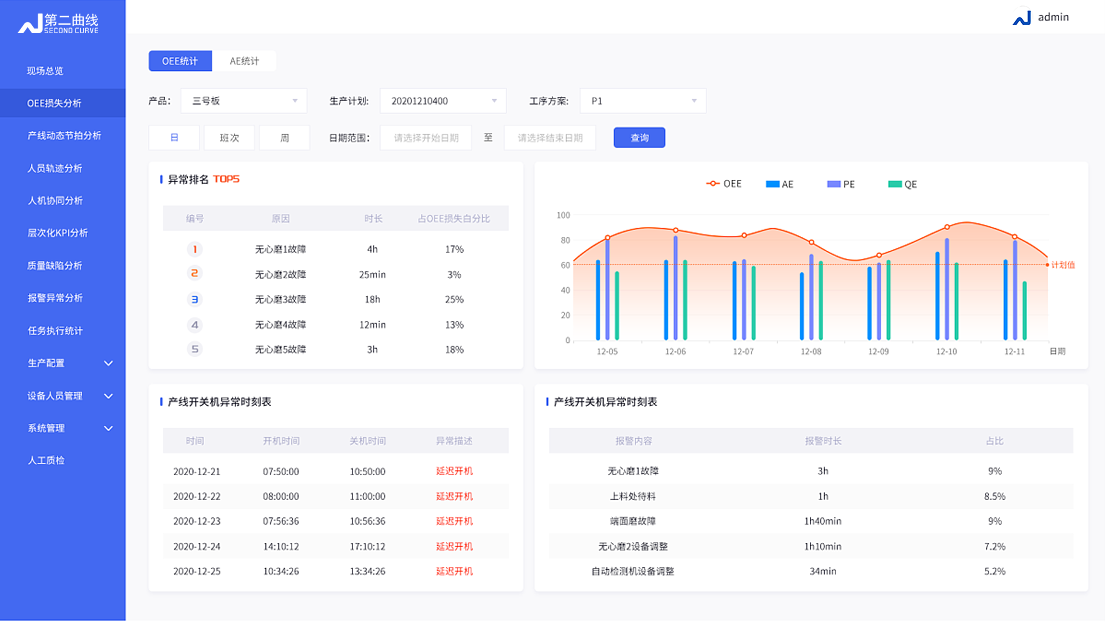
Task: Switch to the AE统计 tab
Action: click(x=244, y=61)
